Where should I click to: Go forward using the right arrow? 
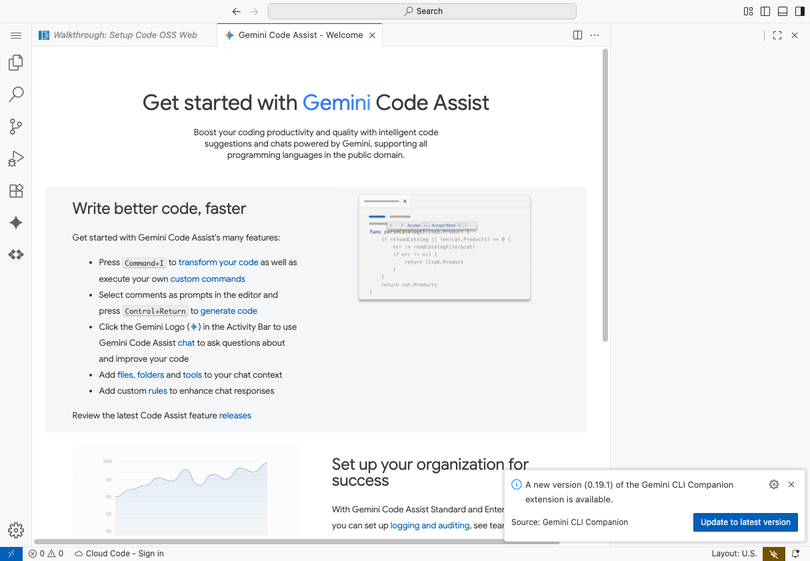pyautogui.click(x=254, y=11)
